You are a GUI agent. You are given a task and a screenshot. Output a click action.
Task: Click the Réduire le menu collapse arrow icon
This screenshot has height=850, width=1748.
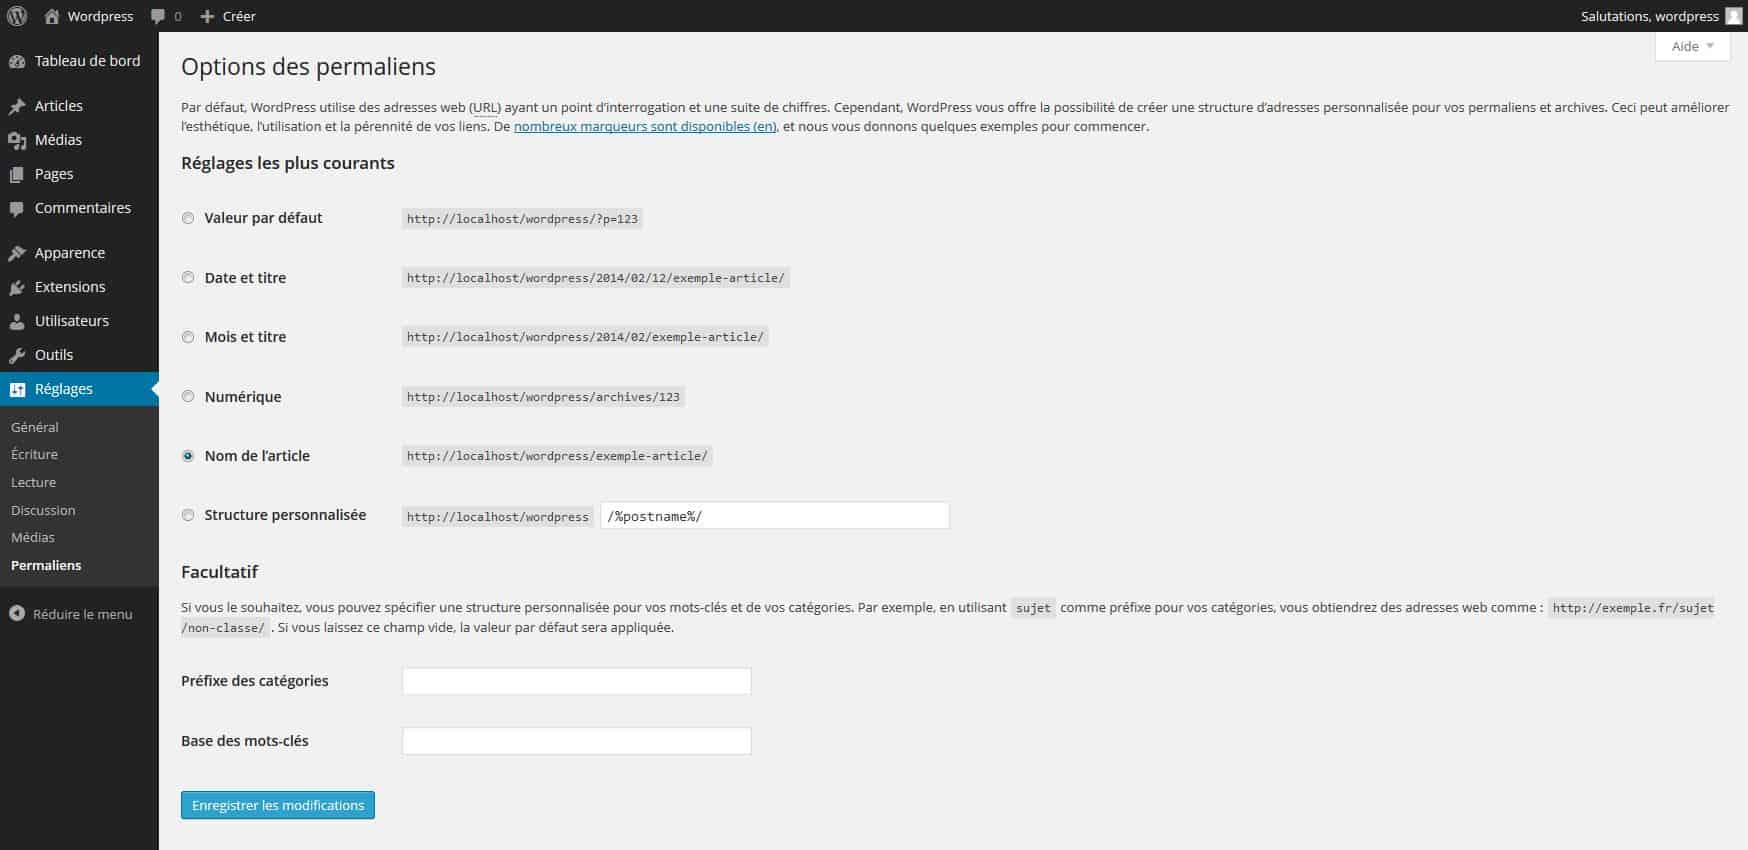pos(17,614)
